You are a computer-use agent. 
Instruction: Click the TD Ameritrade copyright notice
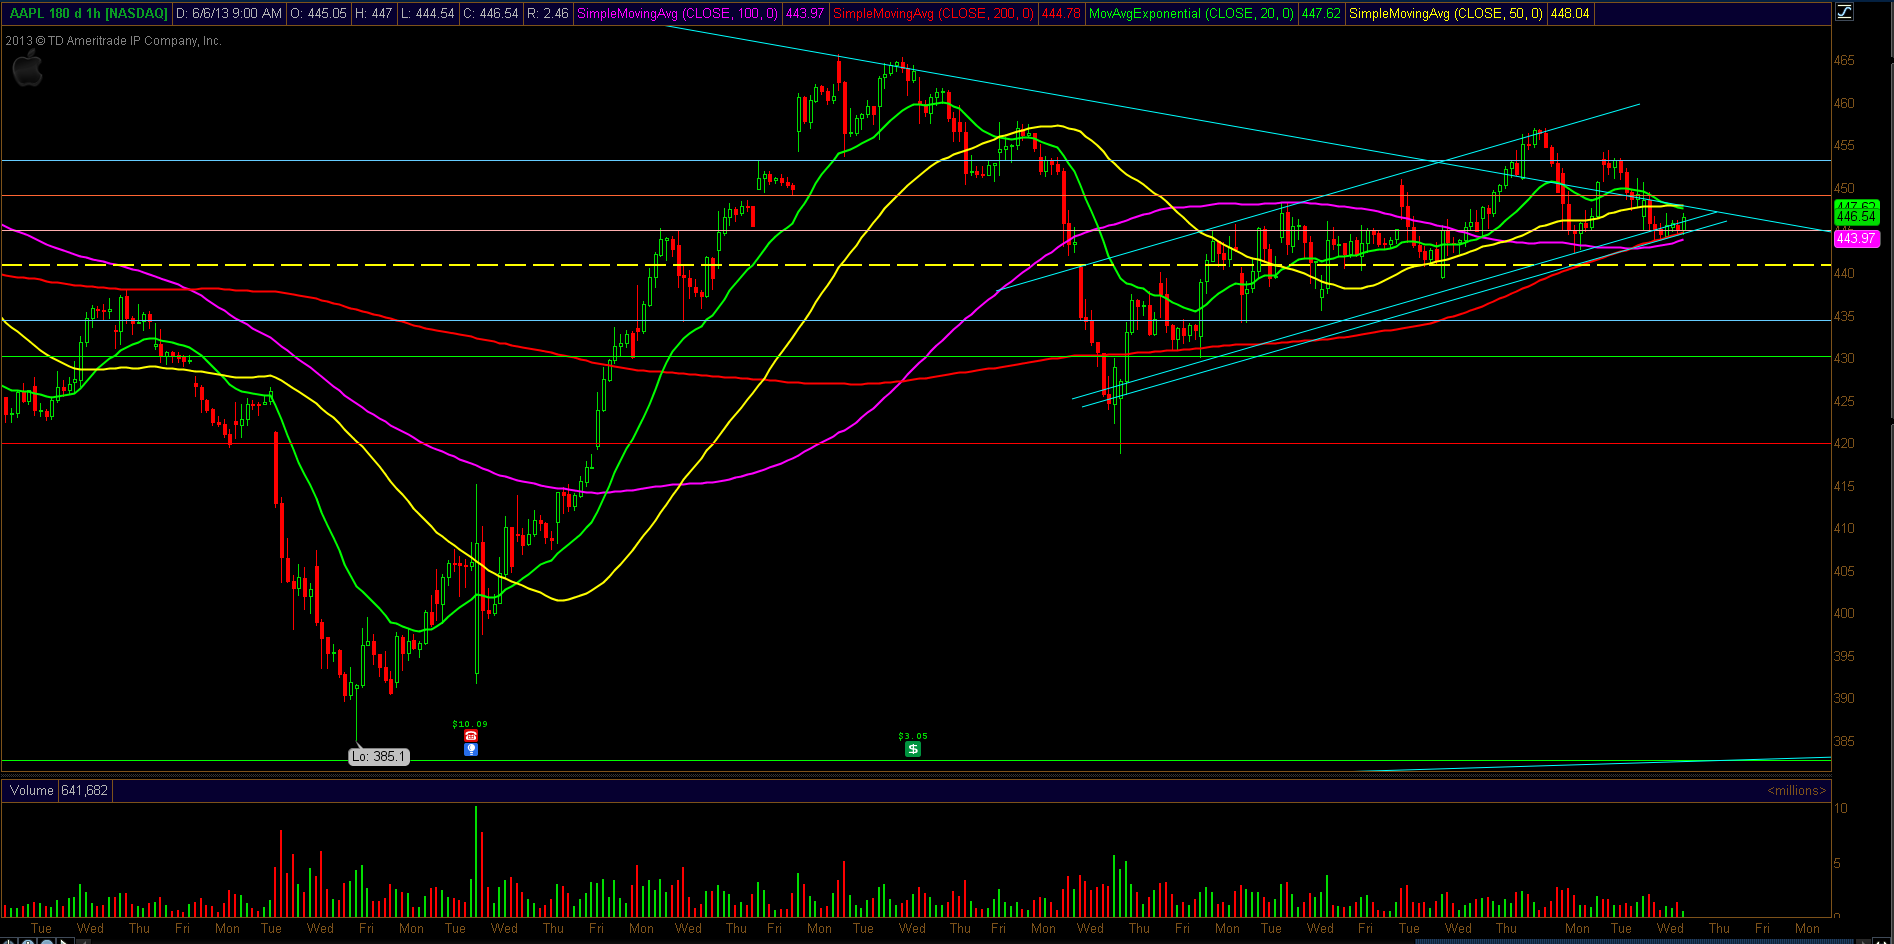(113, 41)
